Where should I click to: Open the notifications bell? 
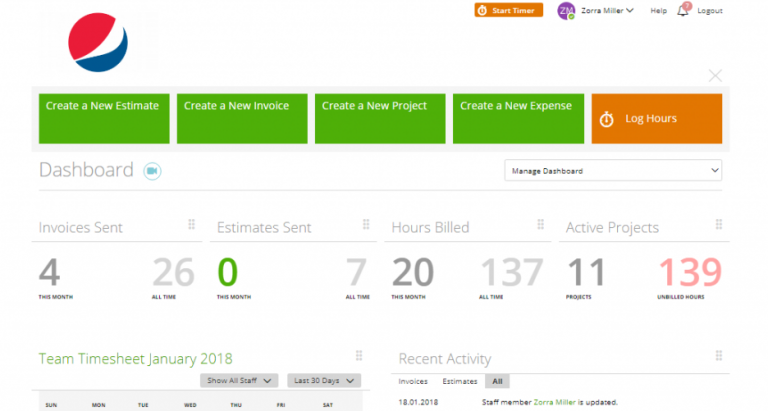[684, 9]
